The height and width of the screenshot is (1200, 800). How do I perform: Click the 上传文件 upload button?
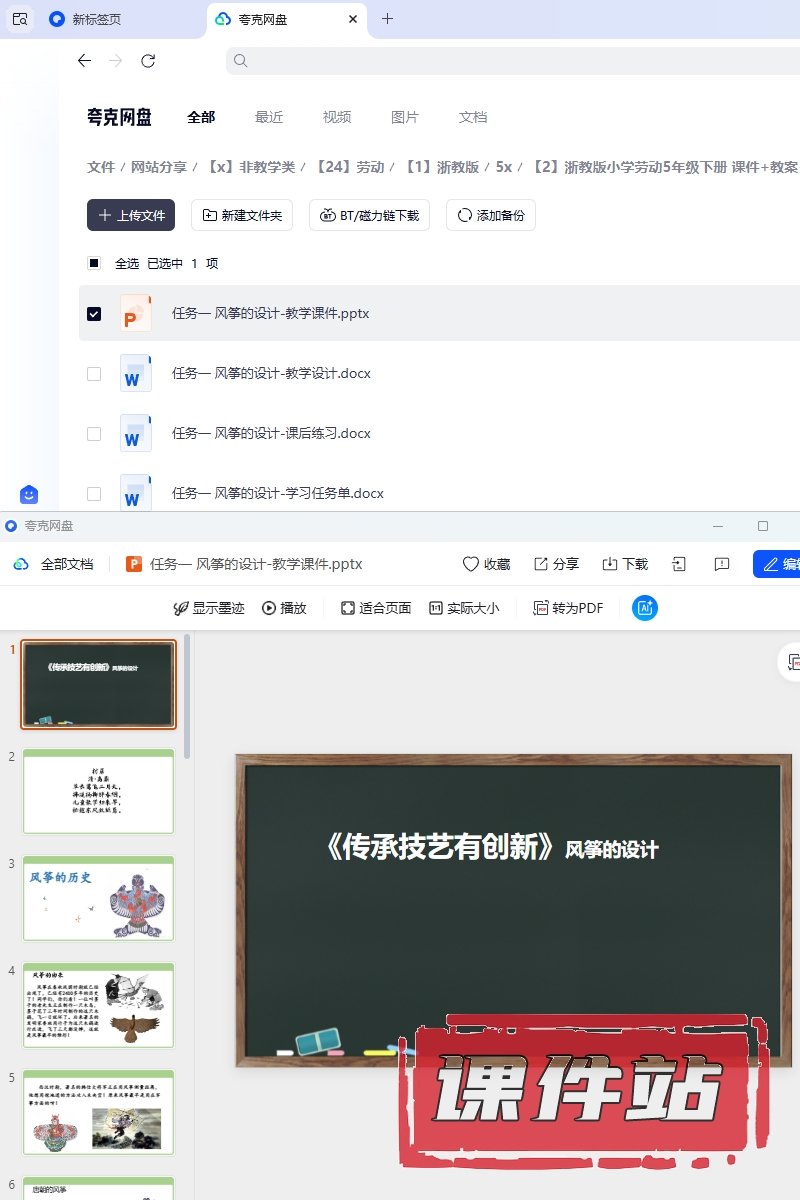(131, 215)
